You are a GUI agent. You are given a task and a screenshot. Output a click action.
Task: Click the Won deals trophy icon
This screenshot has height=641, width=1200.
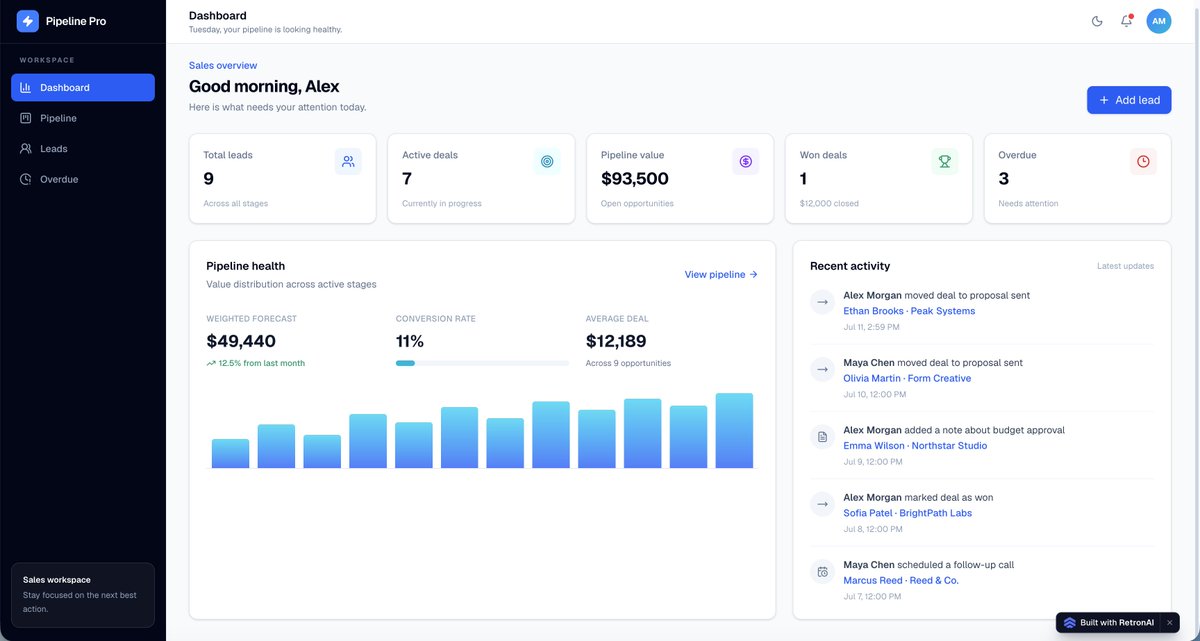945,161
